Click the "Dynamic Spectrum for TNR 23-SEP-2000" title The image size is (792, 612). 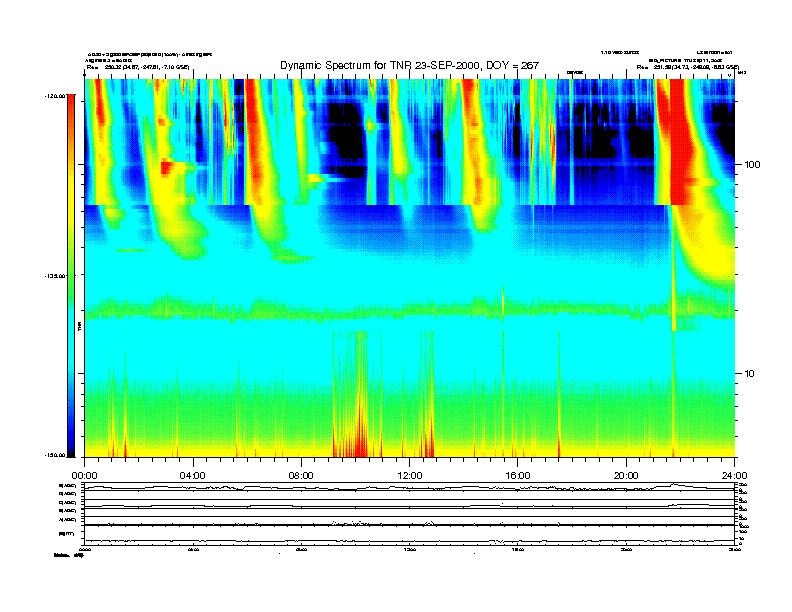point(409,66)
